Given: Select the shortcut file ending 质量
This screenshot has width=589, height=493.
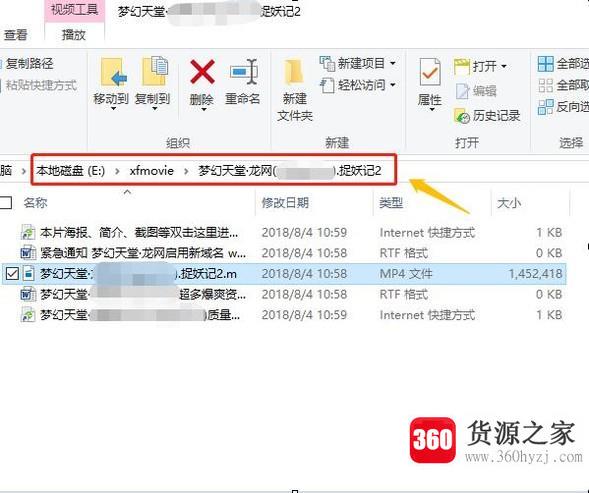Looking at the screenshot, I should [140, 315].
